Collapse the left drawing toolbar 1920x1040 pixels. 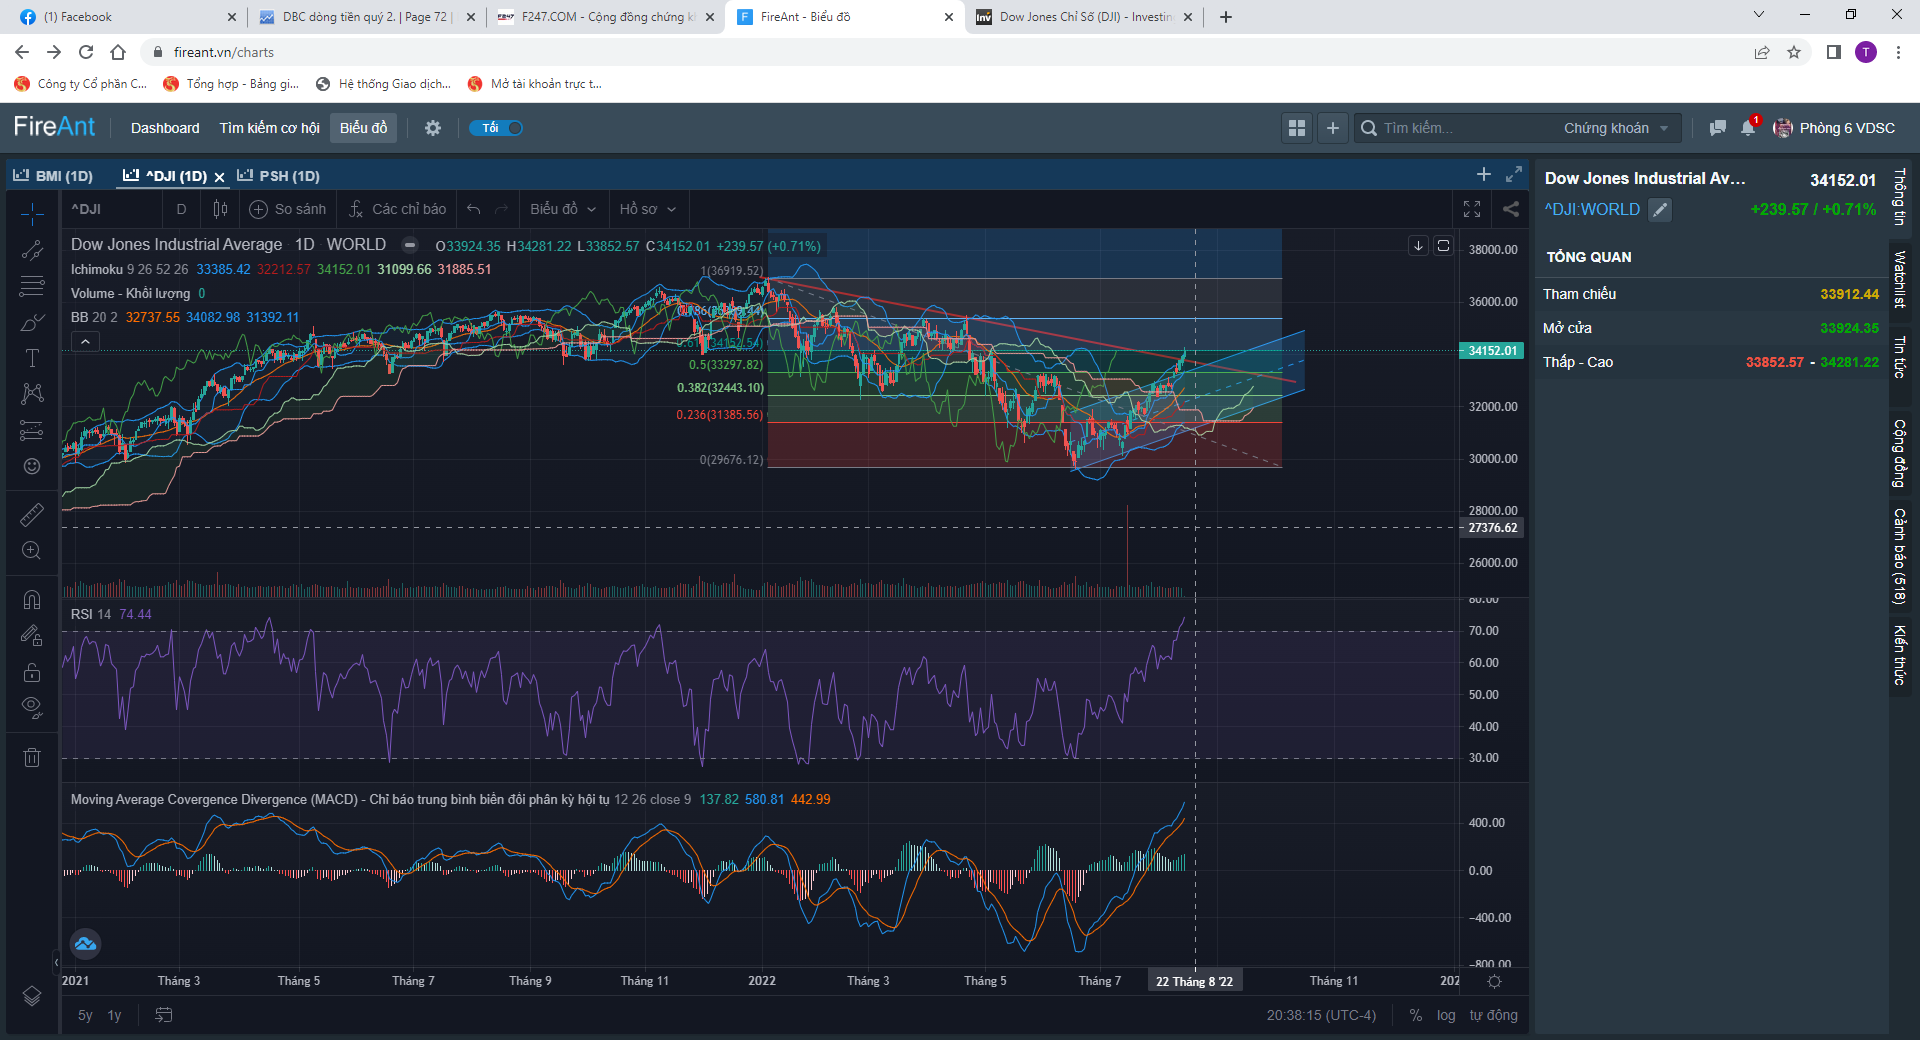tap(56, 962)
